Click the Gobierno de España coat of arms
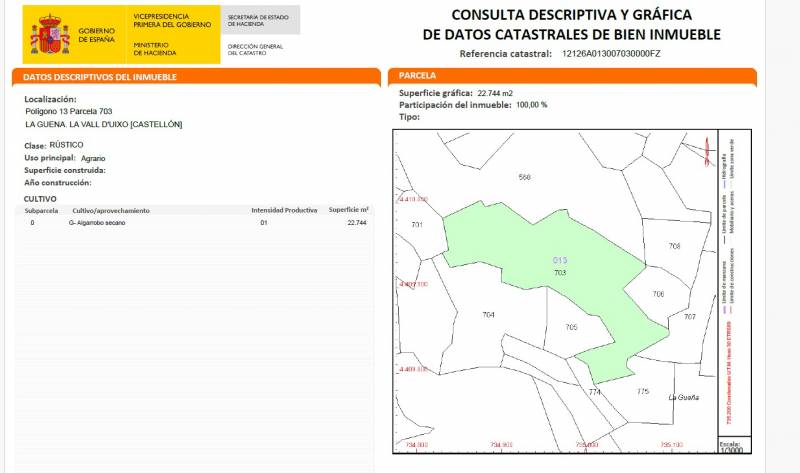 (49, 34)
